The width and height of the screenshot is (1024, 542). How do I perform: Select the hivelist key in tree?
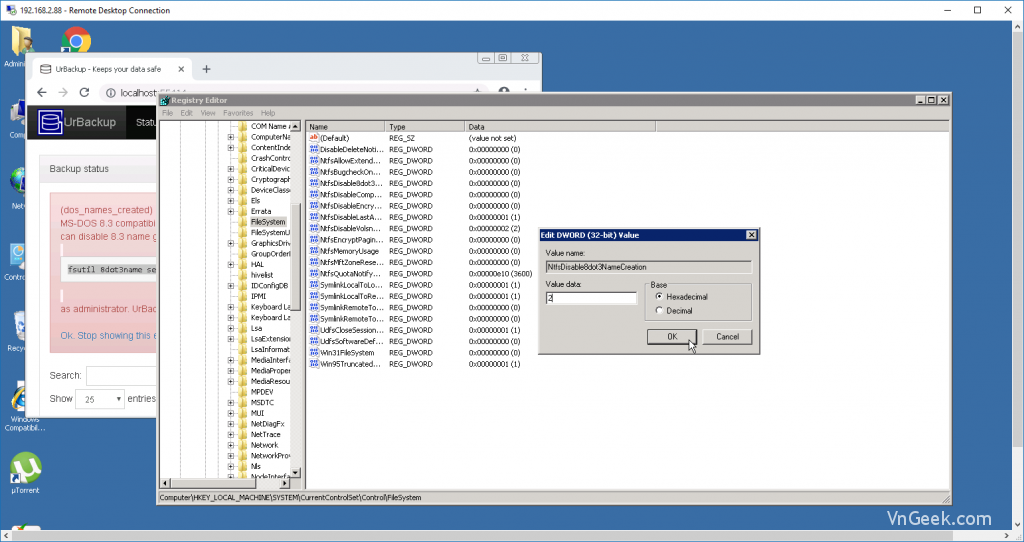click(x=262, y=276)
